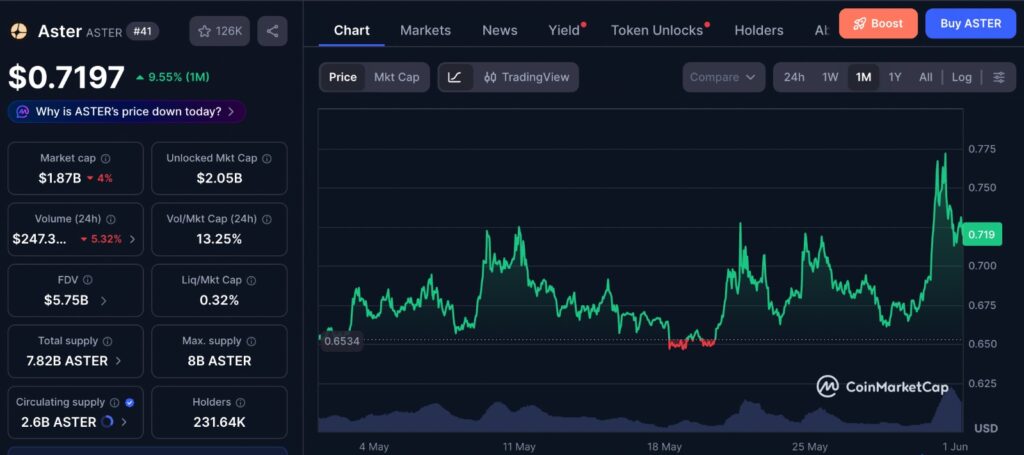This screenshot has height=455, width=1024.
Task: Click the 8B ASTER max supply value
Action: point(219,361)
